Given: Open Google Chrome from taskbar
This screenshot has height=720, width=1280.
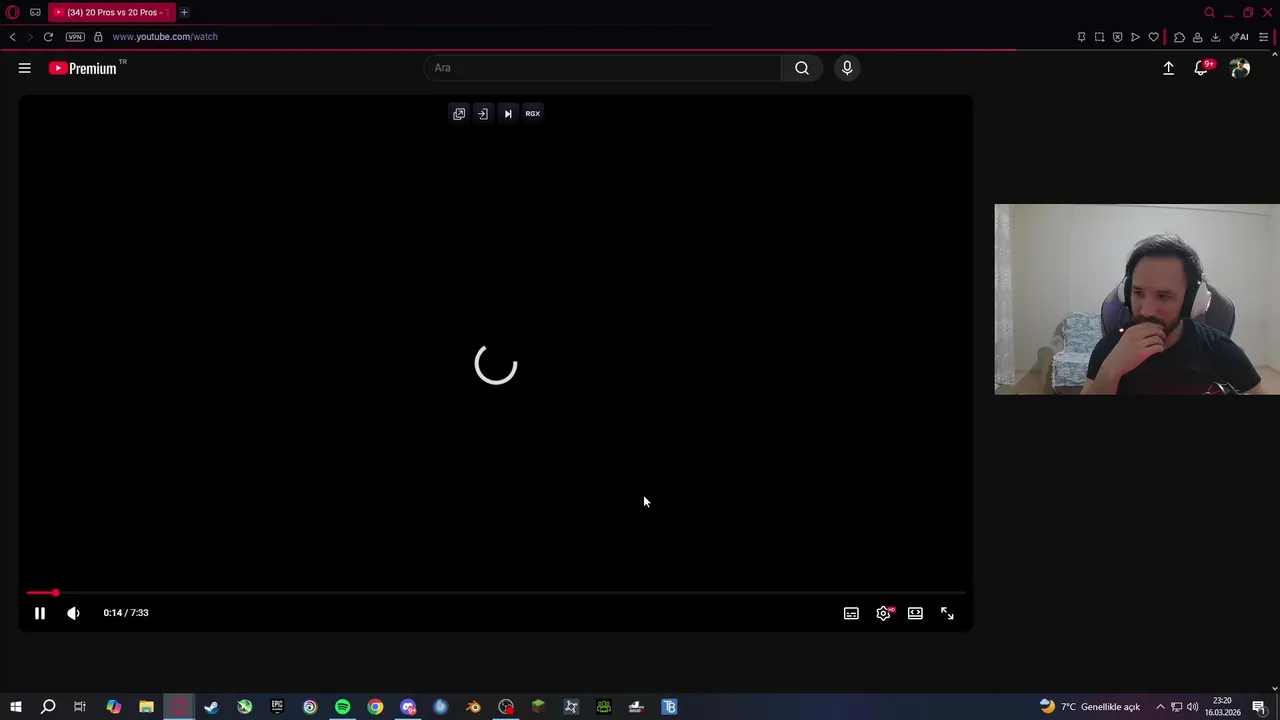Looking at the screenshot, I should click(375, 707).
